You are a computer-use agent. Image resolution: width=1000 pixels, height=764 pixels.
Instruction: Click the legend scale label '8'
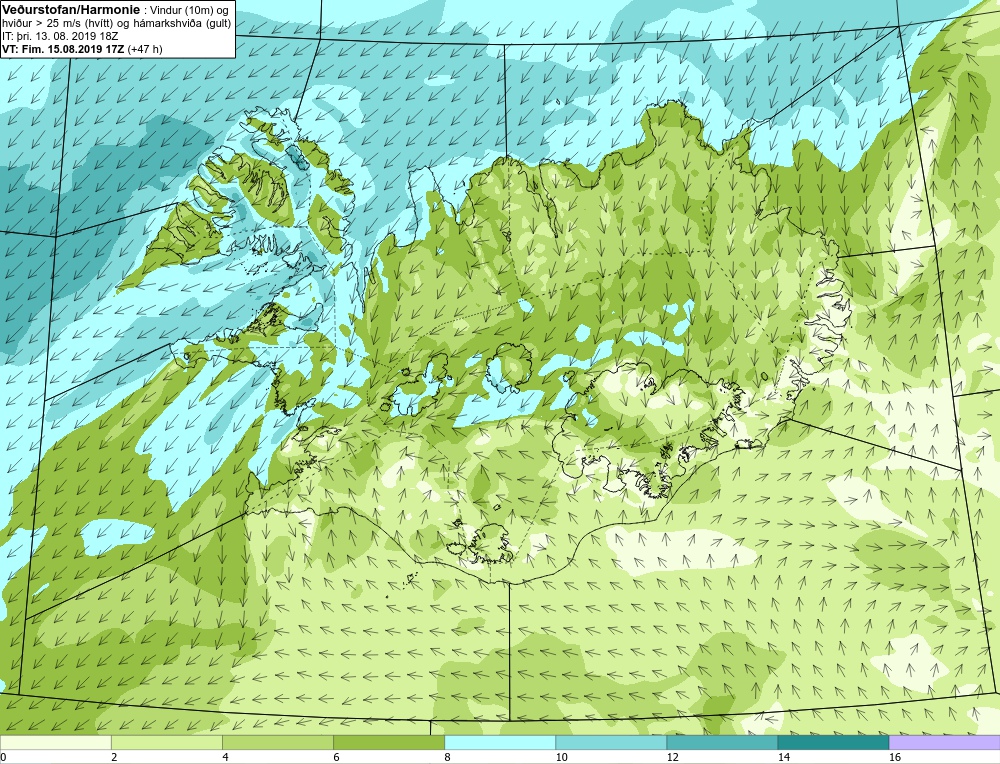(x=447, y=757)
